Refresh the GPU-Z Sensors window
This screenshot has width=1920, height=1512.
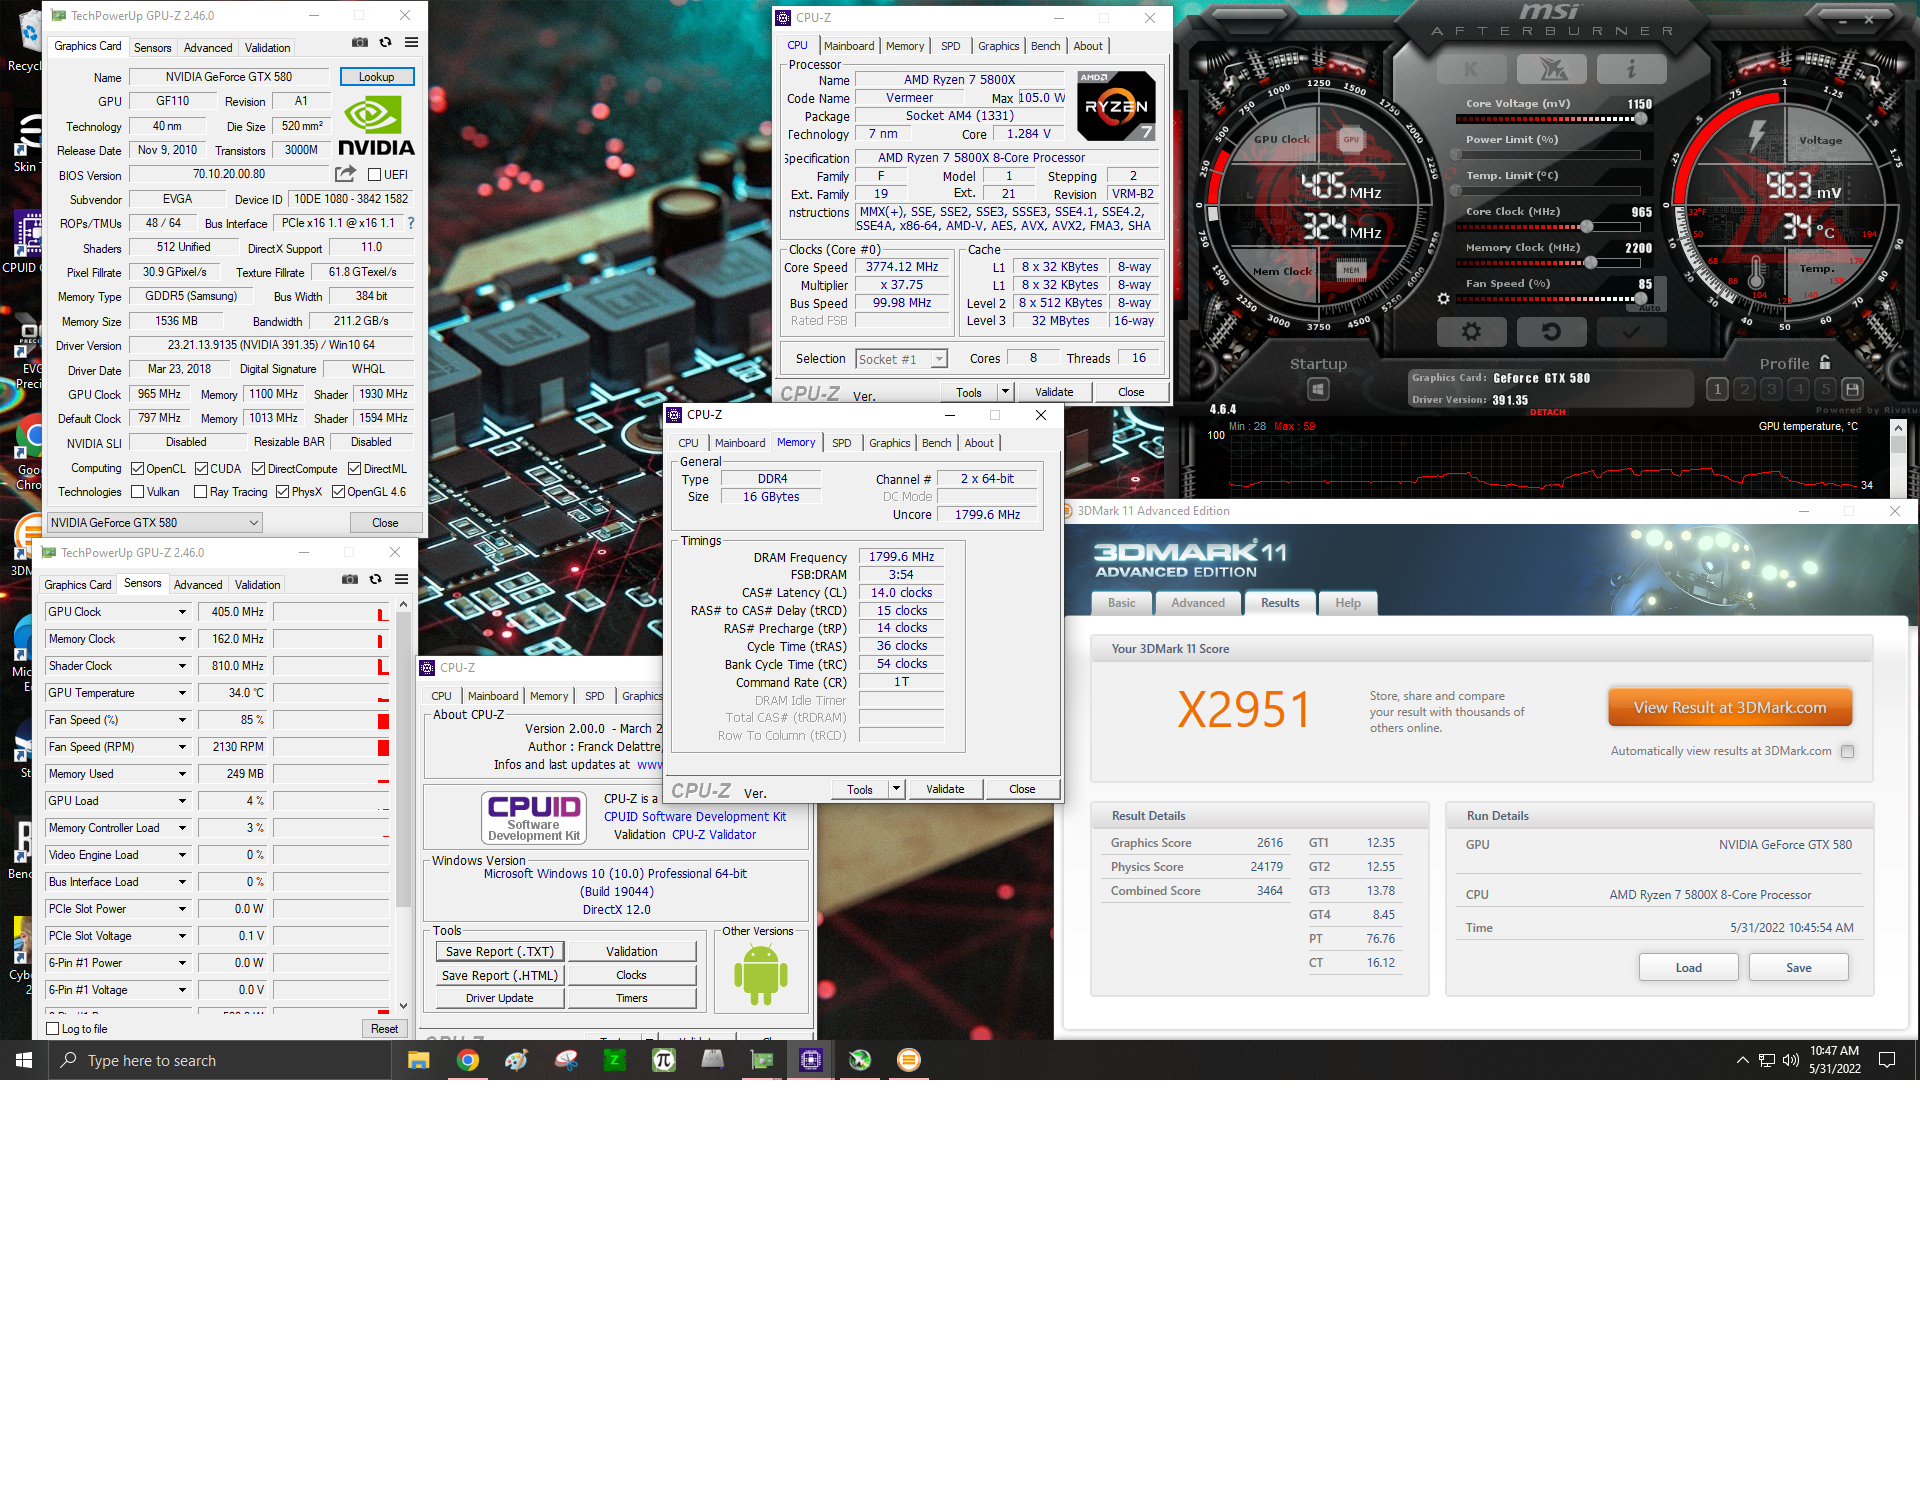(x=375, y=579)
